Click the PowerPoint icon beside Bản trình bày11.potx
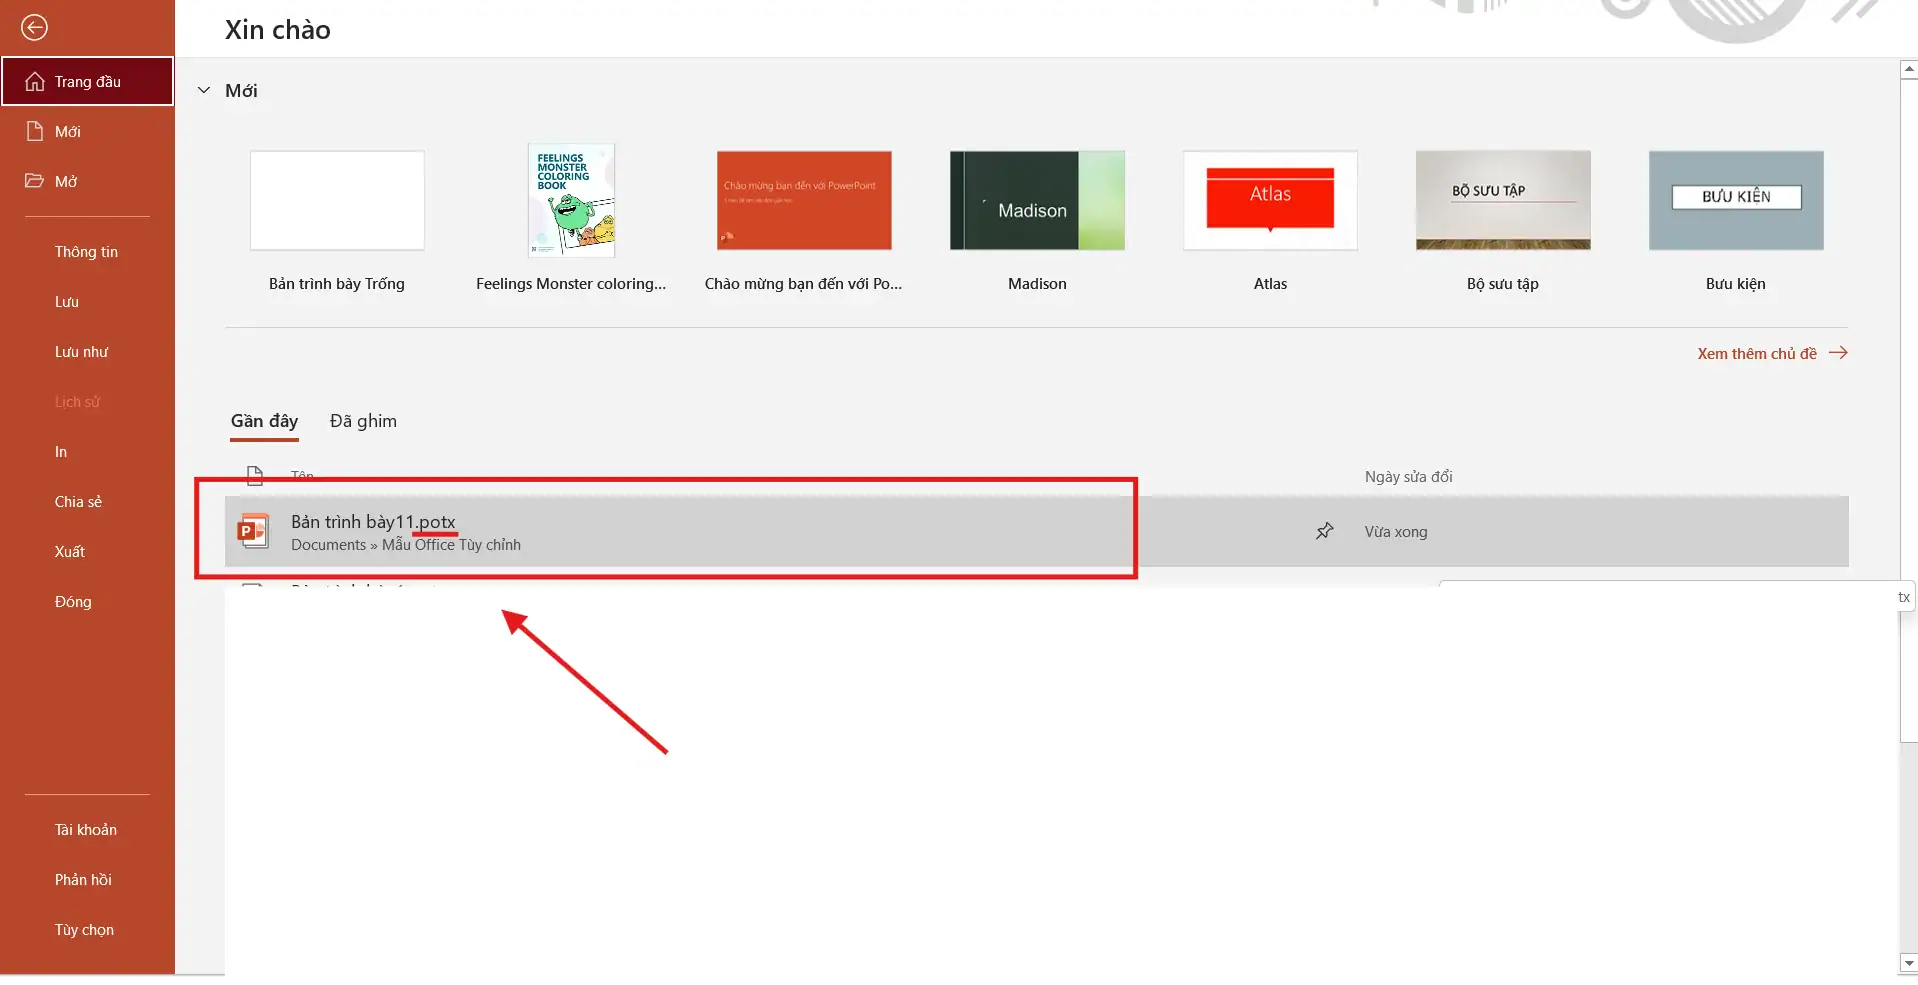1918x985 pixels. pyautogui.click(x=254, y=530)
